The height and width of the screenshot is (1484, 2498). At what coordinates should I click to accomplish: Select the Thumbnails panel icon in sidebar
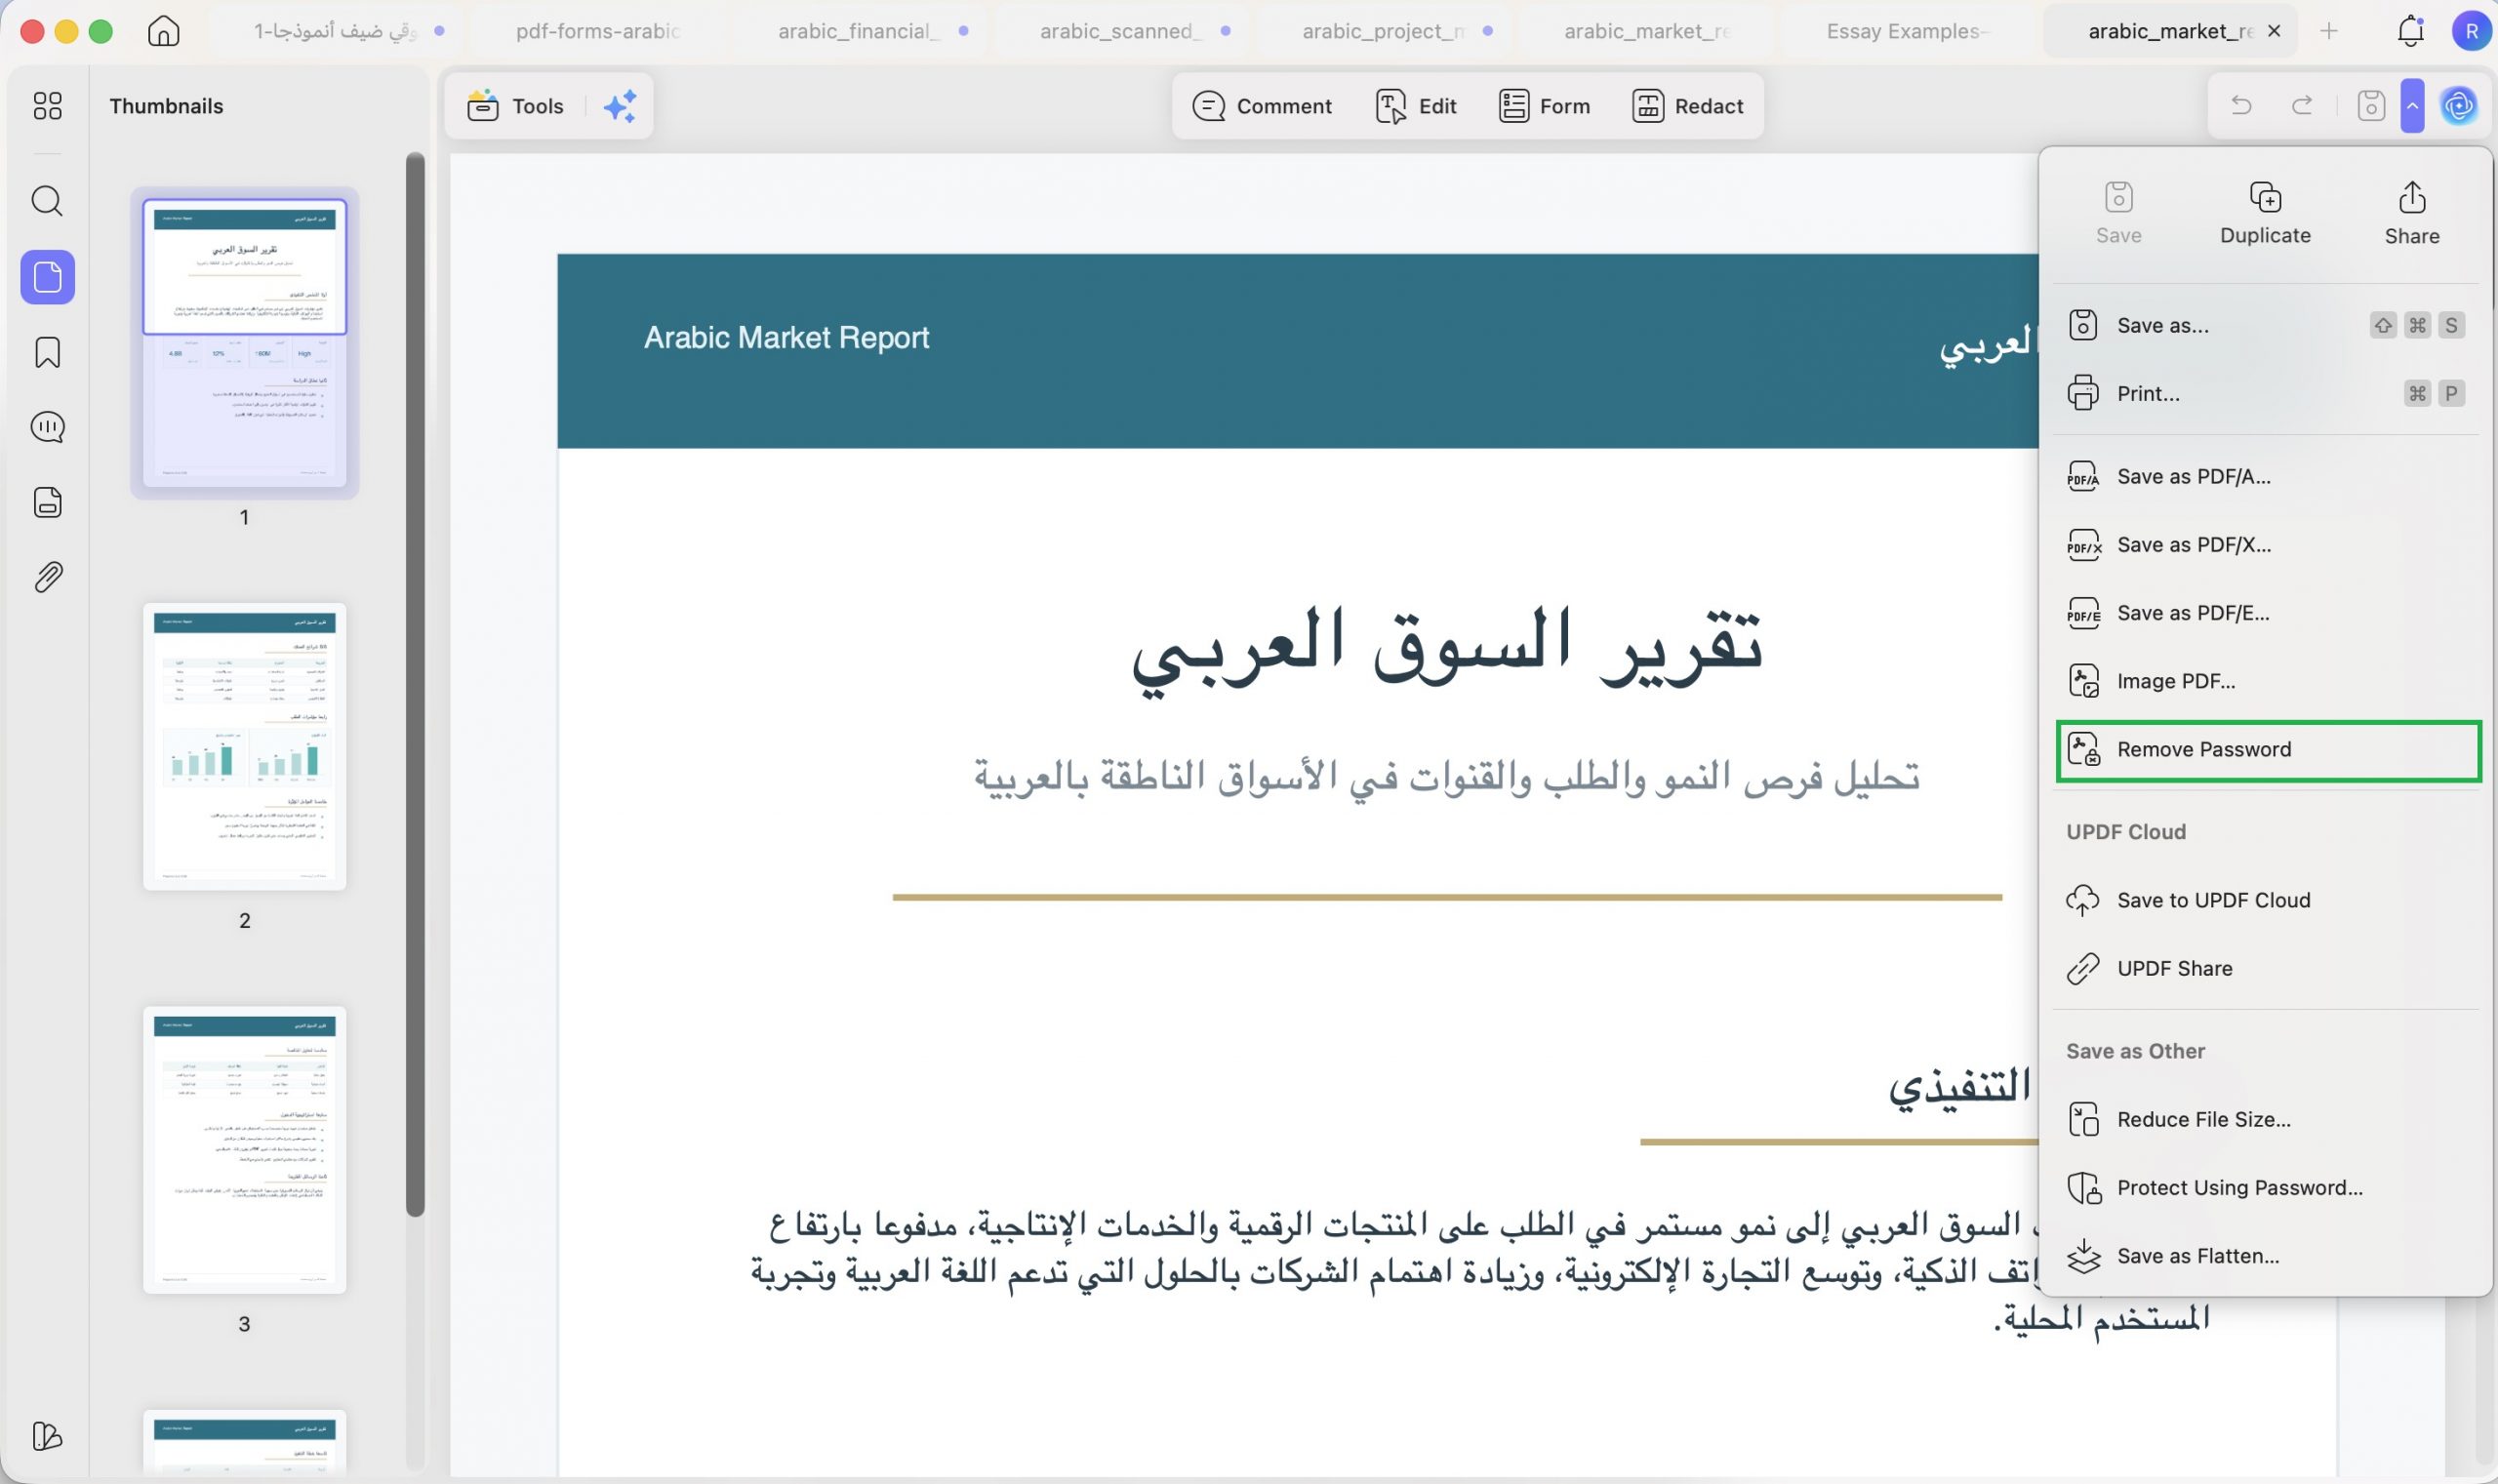tap(47, 277)
